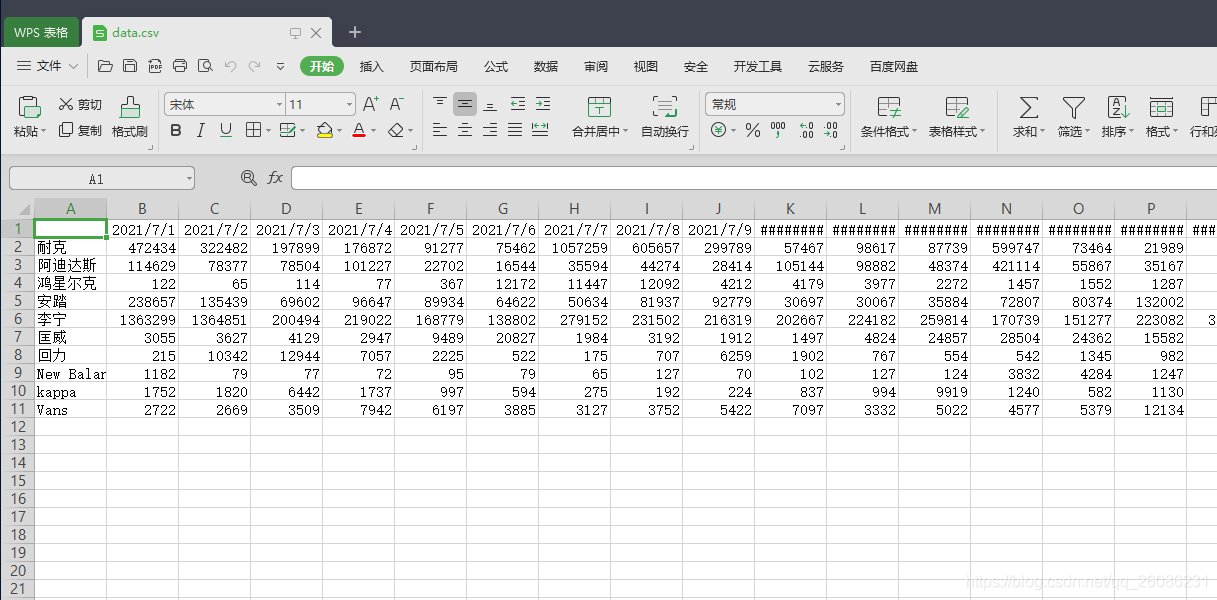Apply the yellow fill color
Viewport: 1217px width, 600px height.
[x=324, y=130]
